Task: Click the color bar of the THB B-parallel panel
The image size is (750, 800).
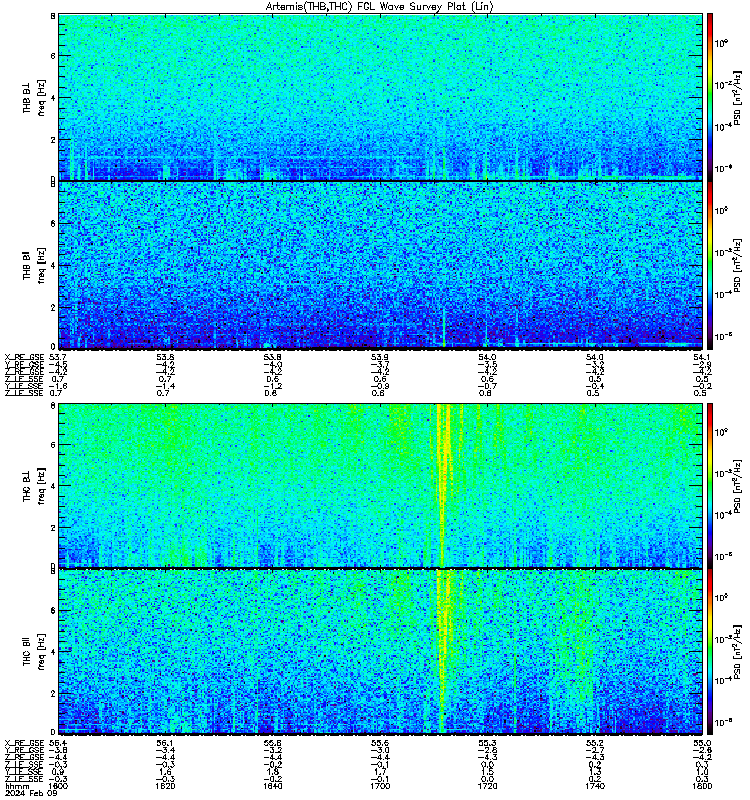Action: pyautogui.click(x=710, y=265)
